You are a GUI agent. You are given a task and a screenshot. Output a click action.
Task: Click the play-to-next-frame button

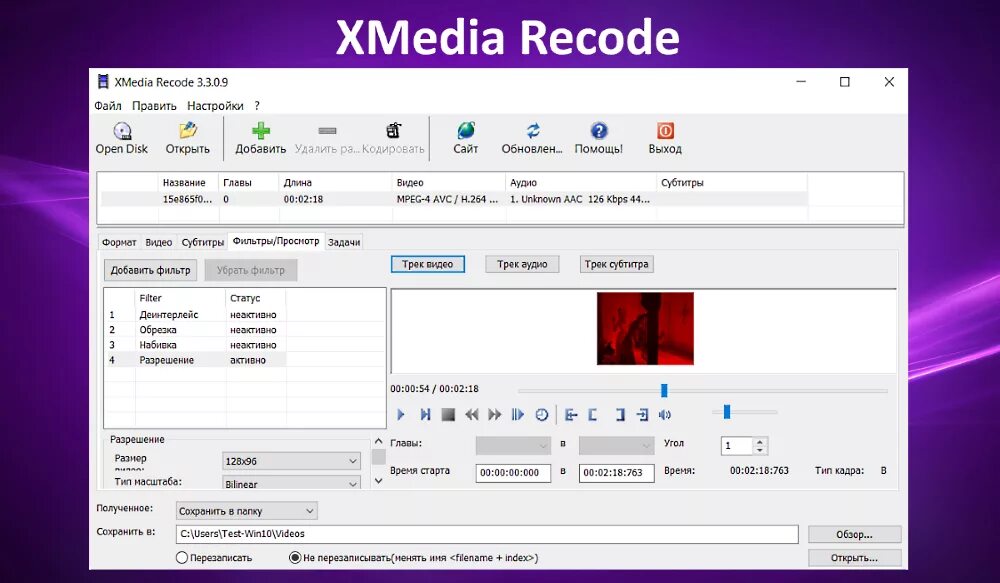coord(425,415)
